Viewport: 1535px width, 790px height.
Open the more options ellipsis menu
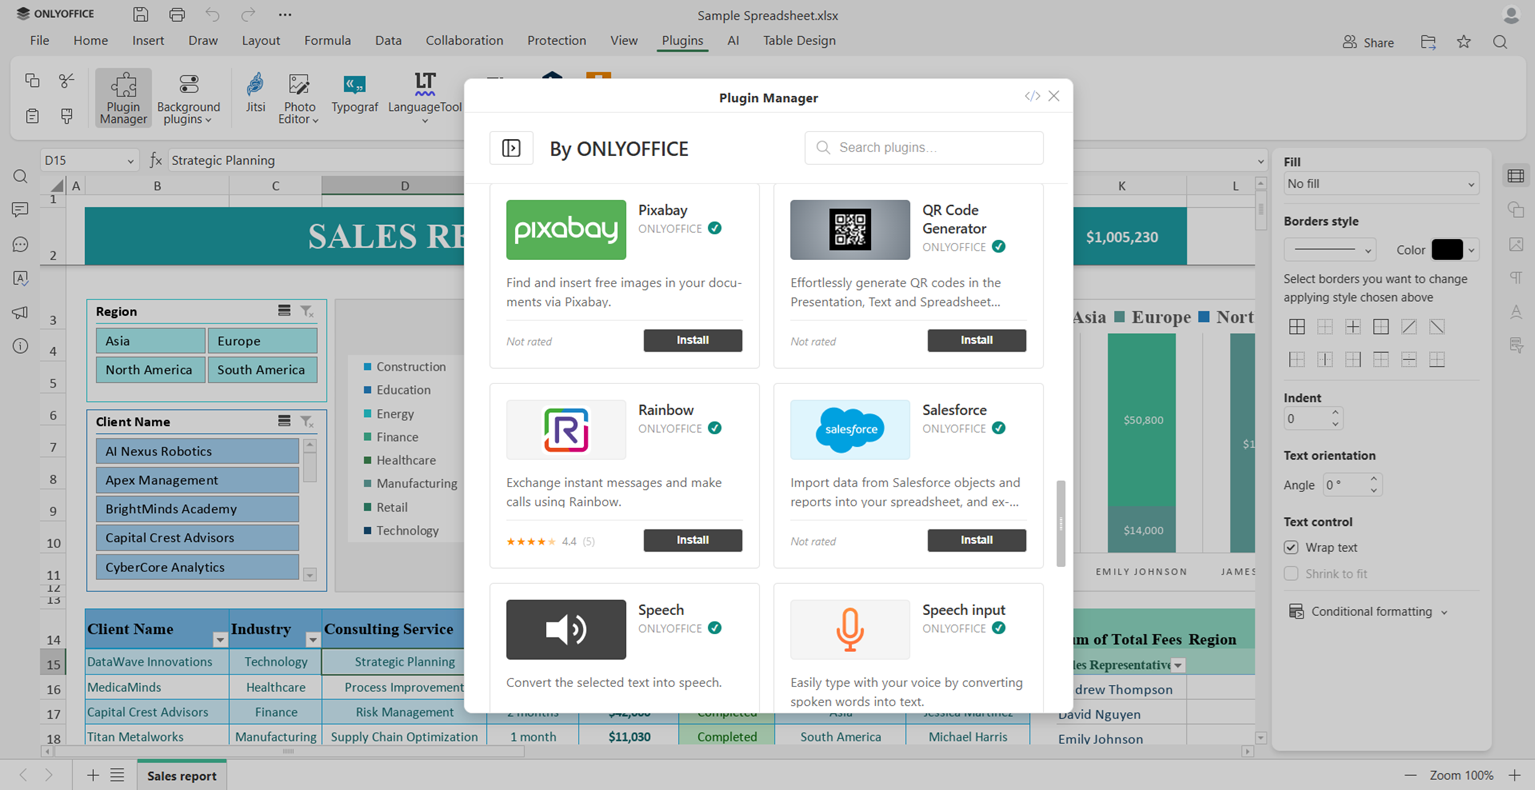click(x=285, y=15)
